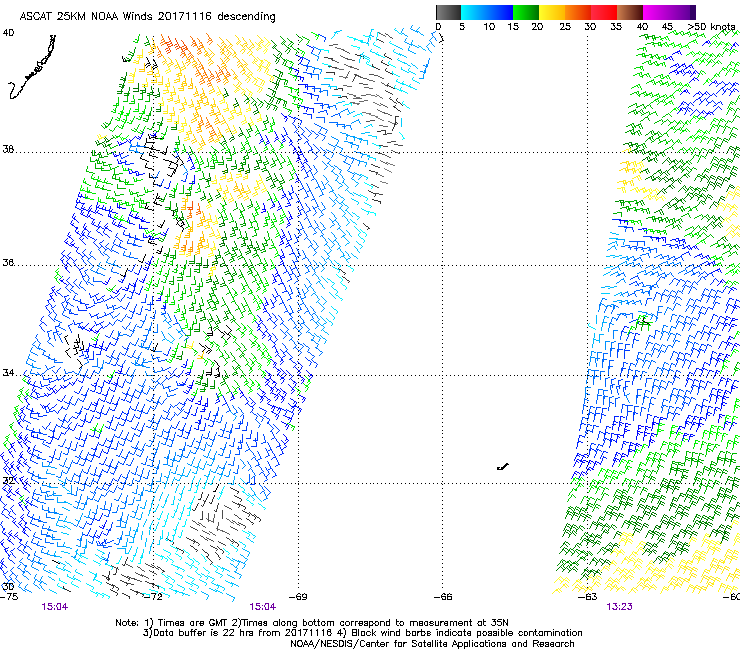Click the latitude label "40"
Screen dimensions: 740x650
pos(8,33)
